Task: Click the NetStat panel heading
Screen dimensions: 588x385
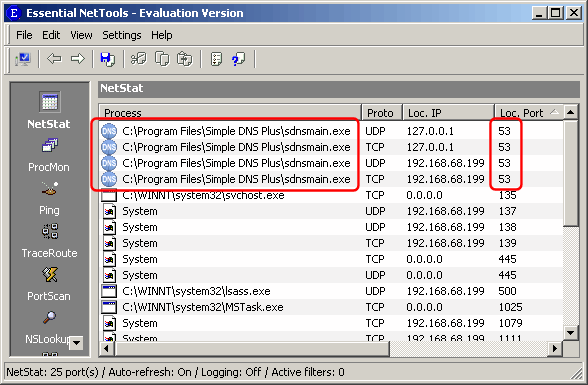Action: point(122,88)
